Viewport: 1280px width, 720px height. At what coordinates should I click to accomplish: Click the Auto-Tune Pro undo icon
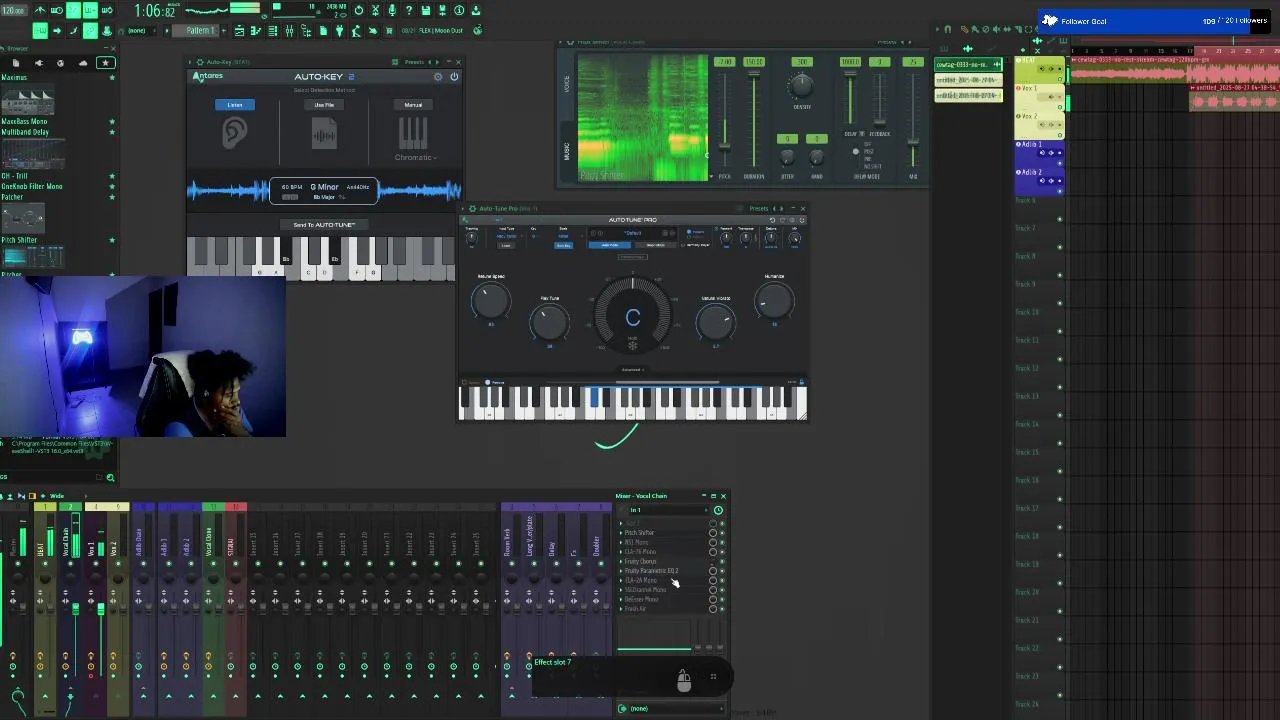(772, 220)
